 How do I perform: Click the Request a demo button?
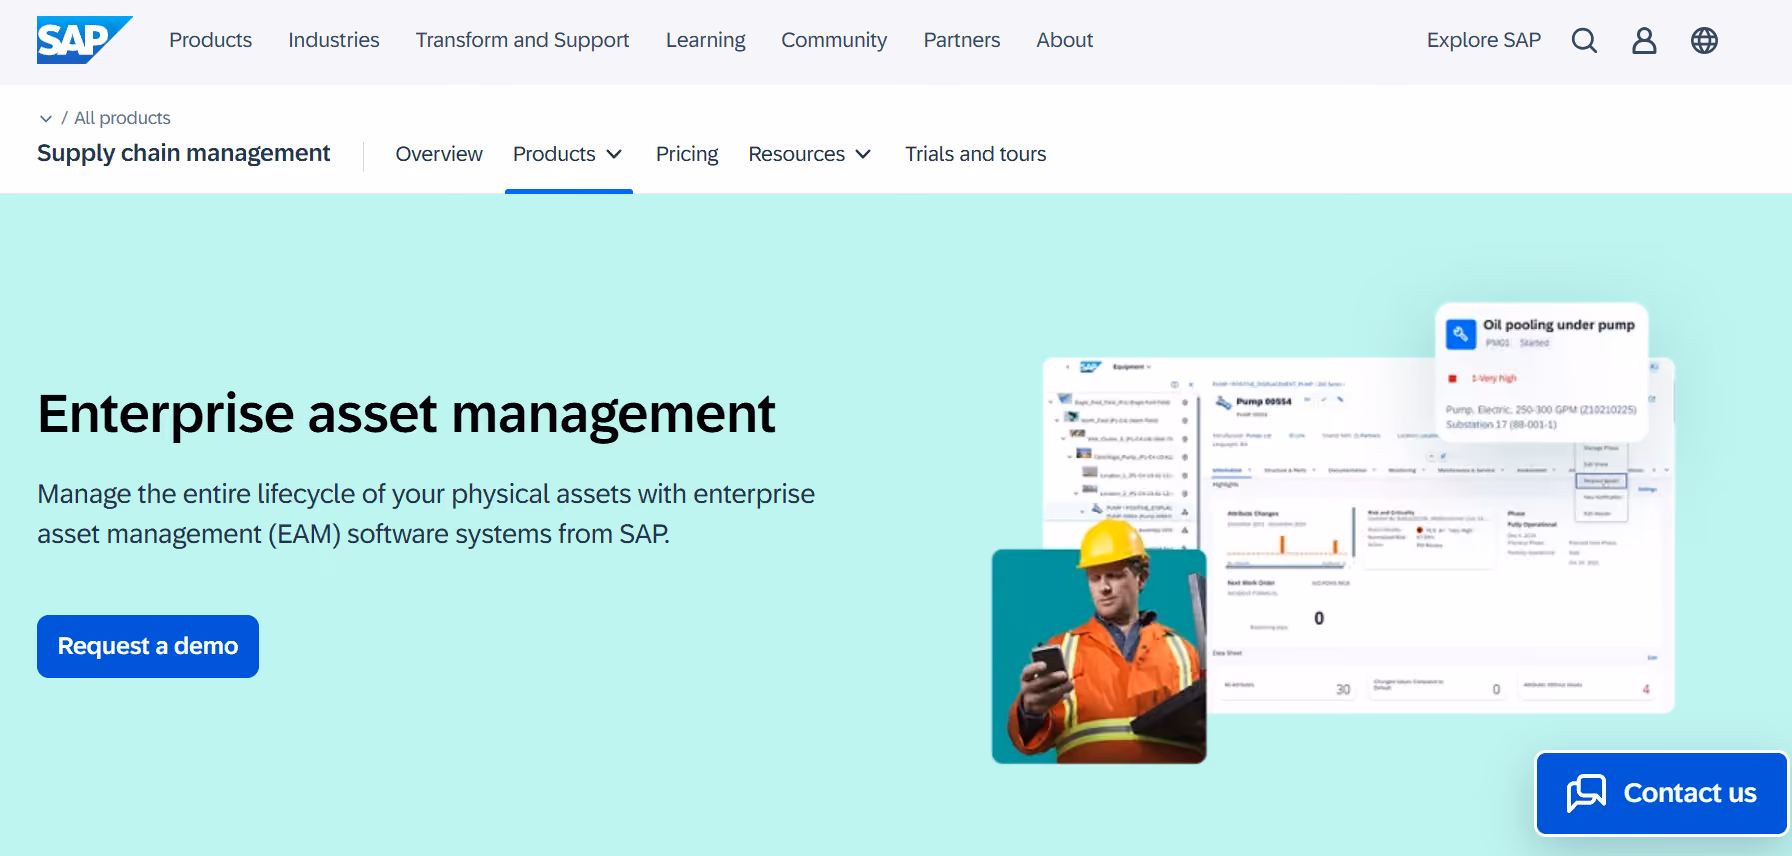(148, 646)
